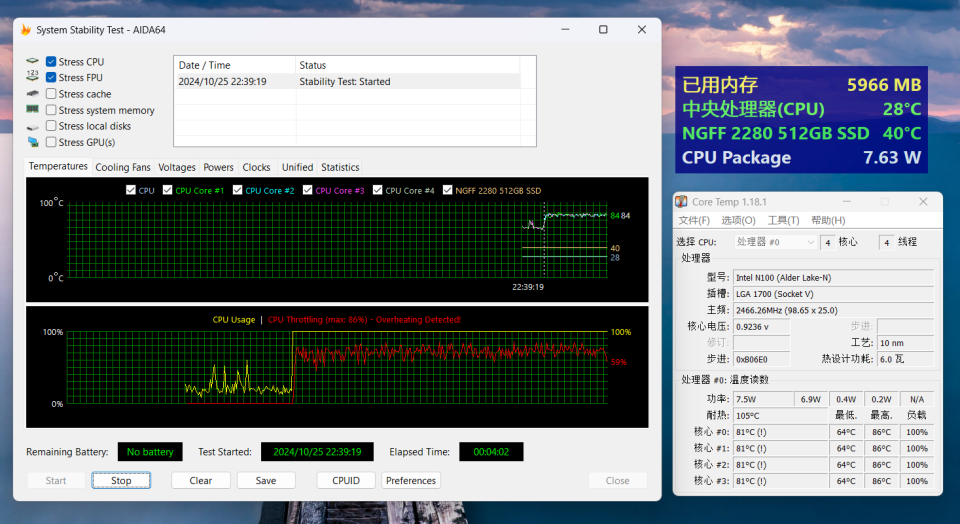Viewport: 960px width, 524px height.
Task: Enable the Stress system memory checkbox
Action: tap(51, 110)
